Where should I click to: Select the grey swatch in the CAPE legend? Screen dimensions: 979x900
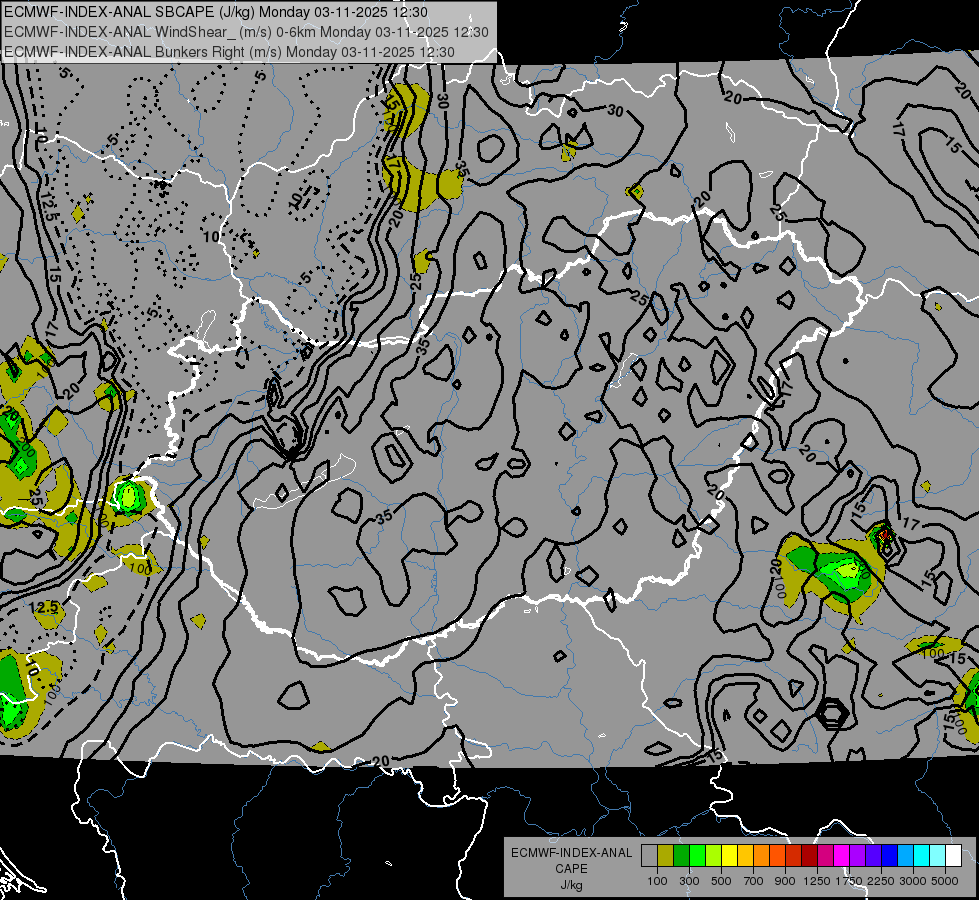(649, 856)
